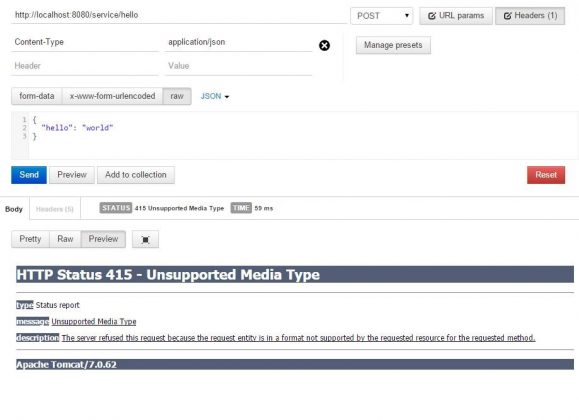Reset the request with red button

coord(546,175)
